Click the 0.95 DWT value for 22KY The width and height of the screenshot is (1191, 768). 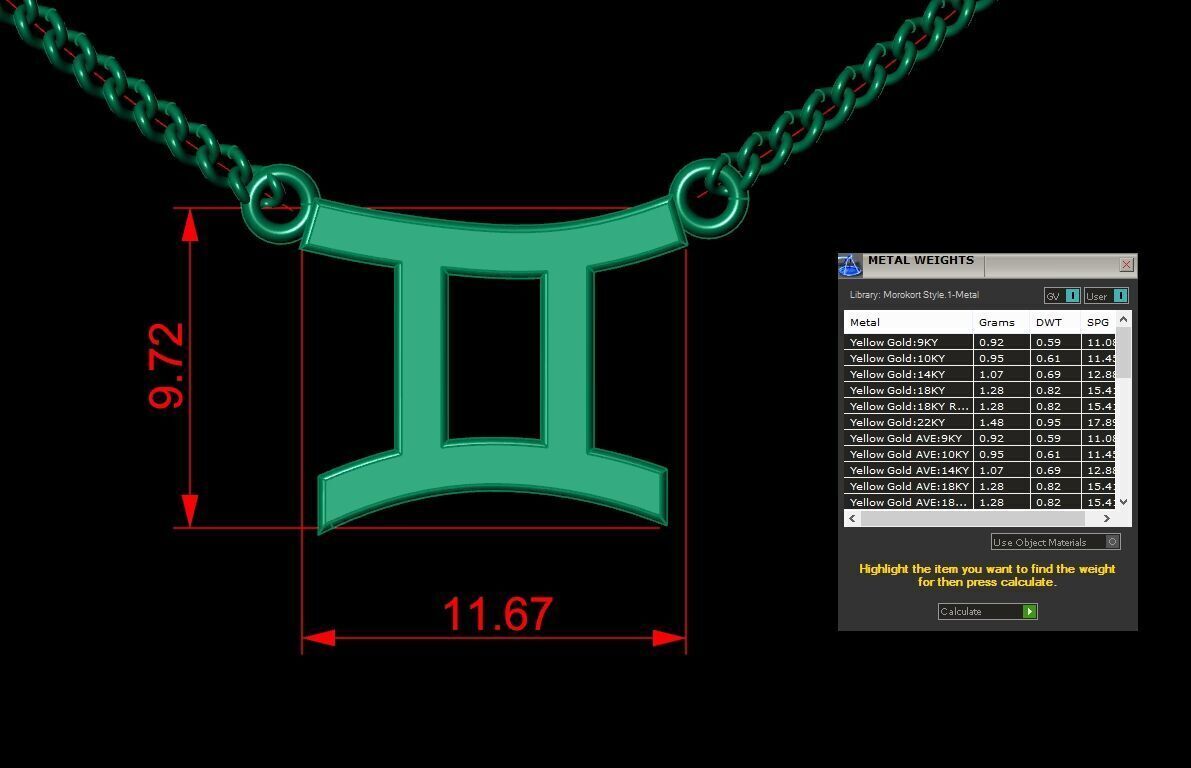(1048, 422)
